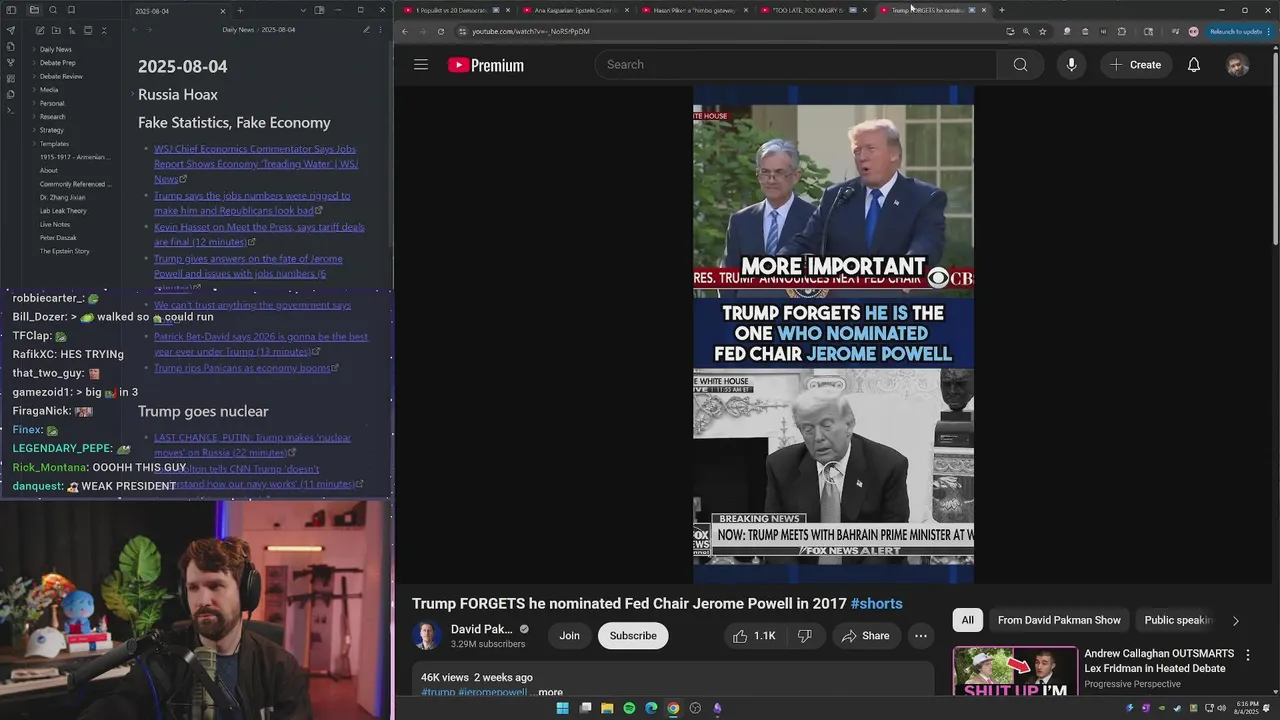Open Obsidian bookmarks icon
Screen dimensions: 1280x720
[x=71, y=10]
